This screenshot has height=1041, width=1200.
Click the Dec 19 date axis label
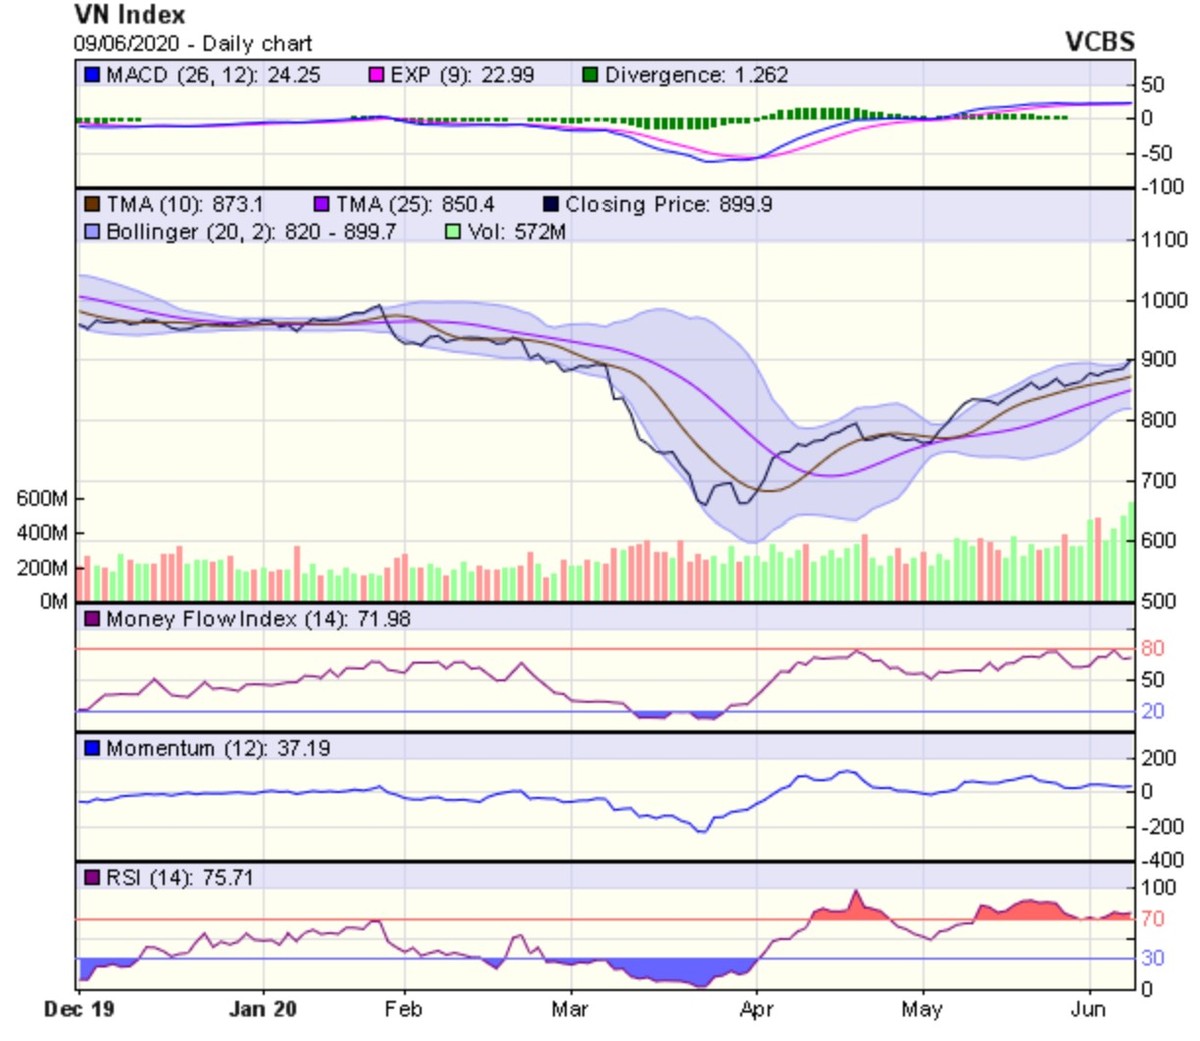79,1009
